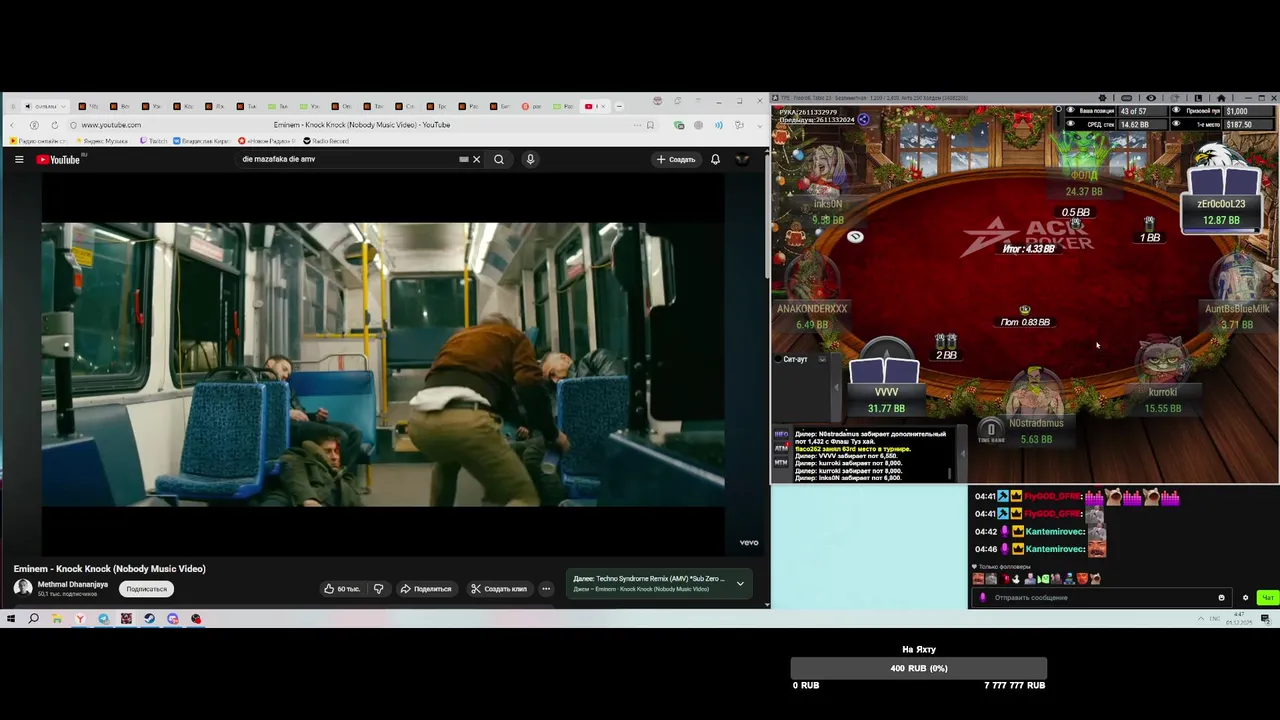Screen dimensions: 1280x720
Task: Open the poker toolbar eye view icon
Action: (x=1150, y=98)
